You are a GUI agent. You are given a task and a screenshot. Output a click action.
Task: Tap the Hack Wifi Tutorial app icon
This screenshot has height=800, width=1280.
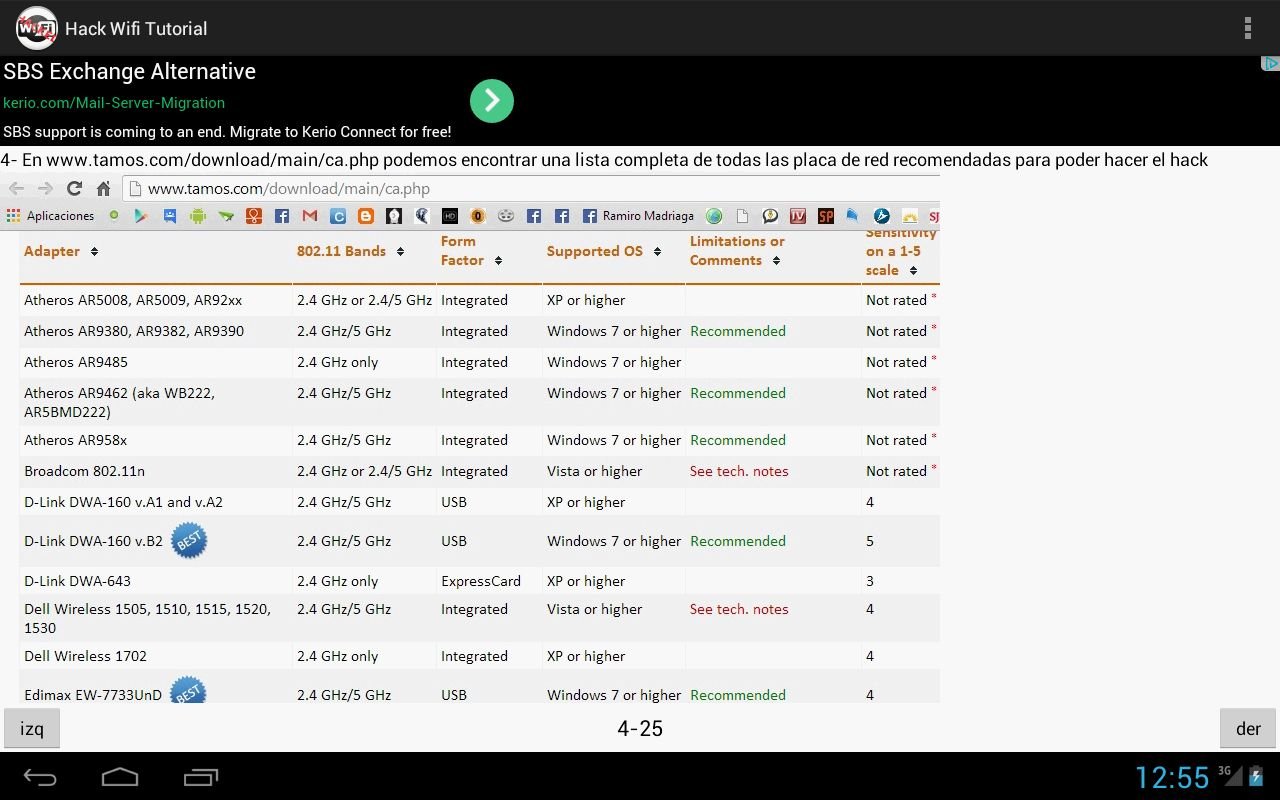tap(36, 28)
